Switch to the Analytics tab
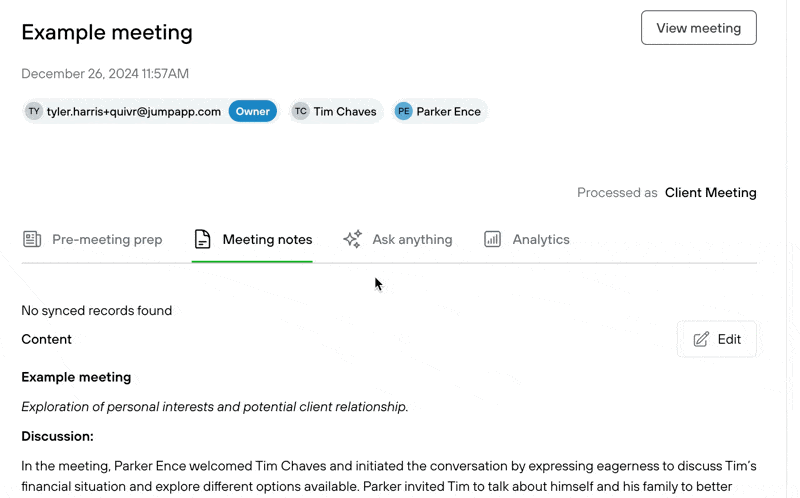The image size is (800, 498). pos(527,239)
